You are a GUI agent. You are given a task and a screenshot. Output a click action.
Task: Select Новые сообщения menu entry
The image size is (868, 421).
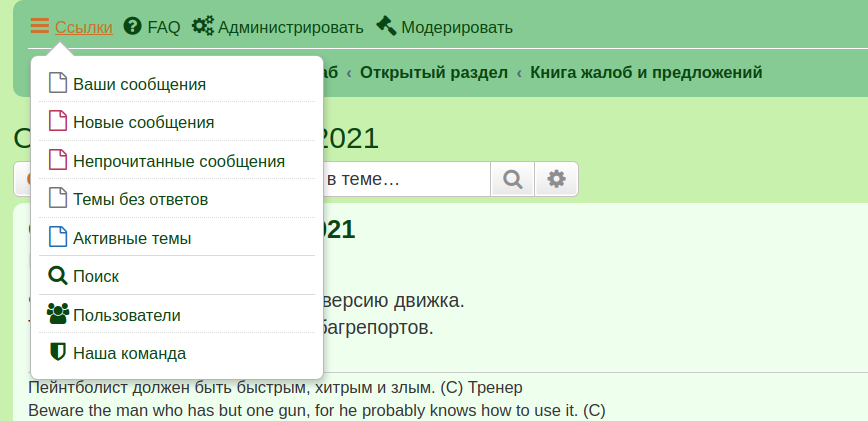(143, 122)
